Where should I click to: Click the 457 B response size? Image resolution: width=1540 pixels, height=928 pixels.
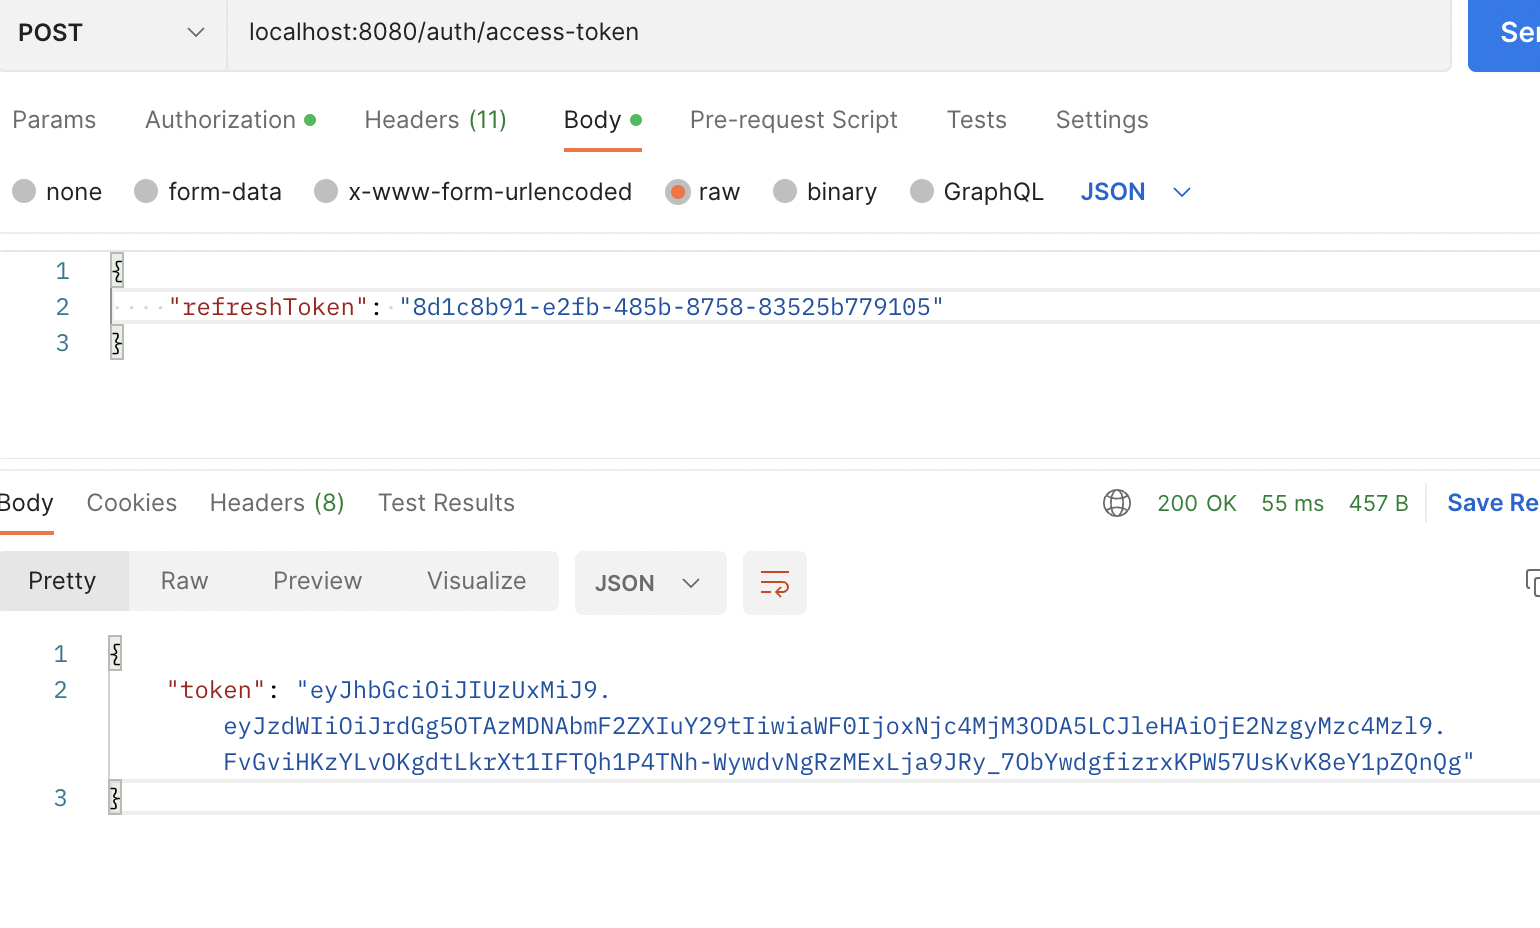[x=1378, y=503]
